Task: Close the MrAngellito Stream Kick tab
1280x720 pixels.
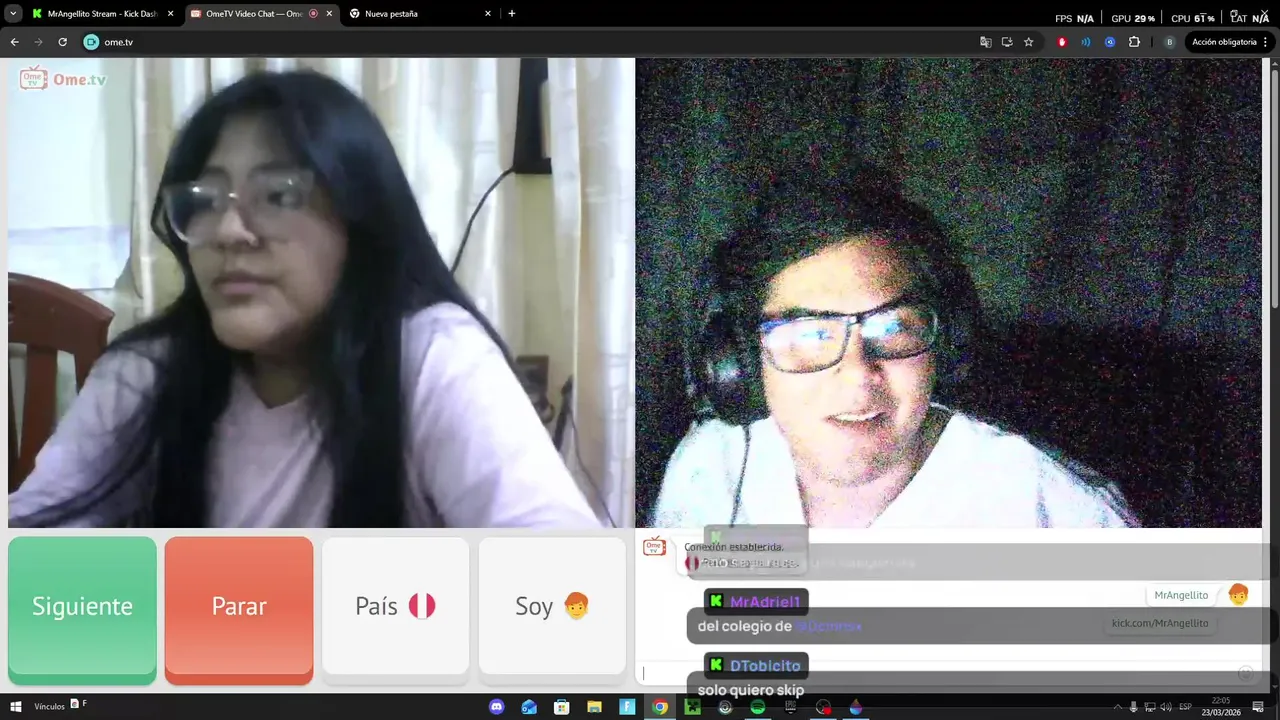Action: [x=170, y=14]
